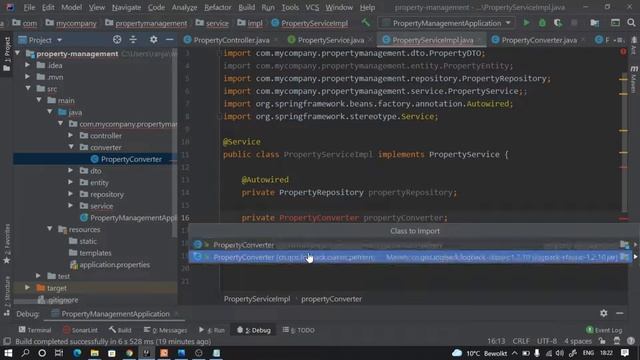The image size is (640, 360).
Task: Click the locate/scroll from source icon
Action: (117, 40)
